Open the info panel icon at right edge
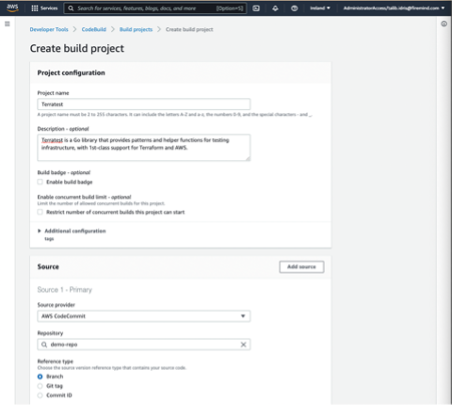The width and height of the screenshot is (452, 405). (x=444, y=24)
